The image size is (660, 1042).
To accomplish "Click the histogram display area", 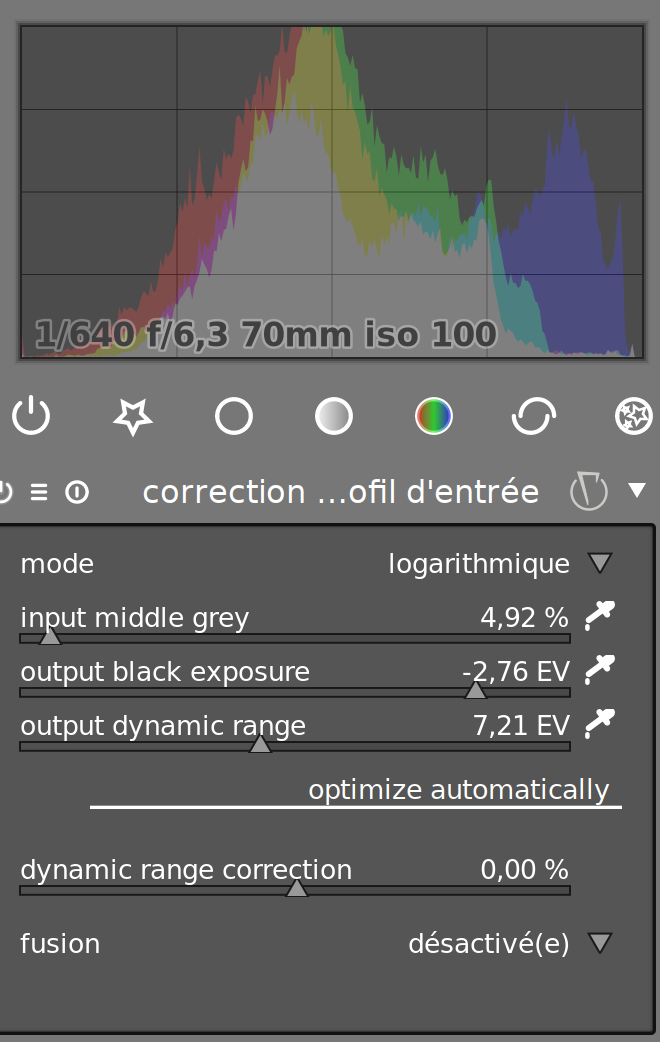I will coord(332,192).
